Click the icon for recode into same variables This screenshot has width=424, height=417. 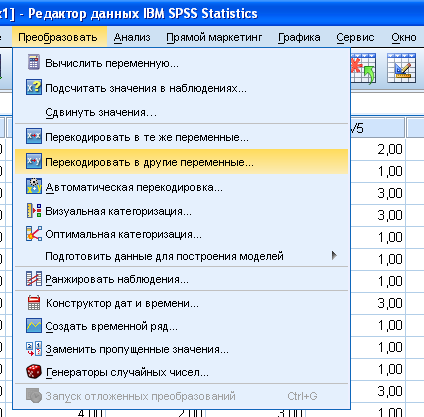pyautogui.click(x=34, y=137)
